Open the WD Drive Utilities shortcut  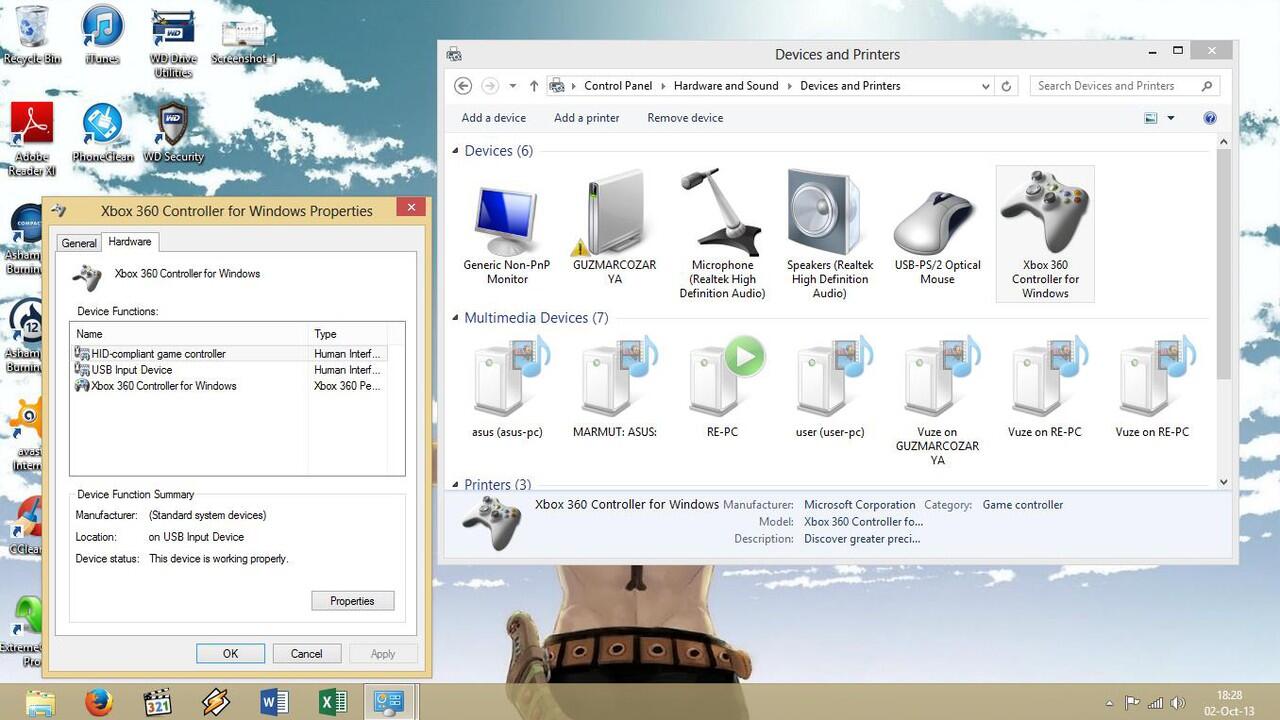click(172, 42)
